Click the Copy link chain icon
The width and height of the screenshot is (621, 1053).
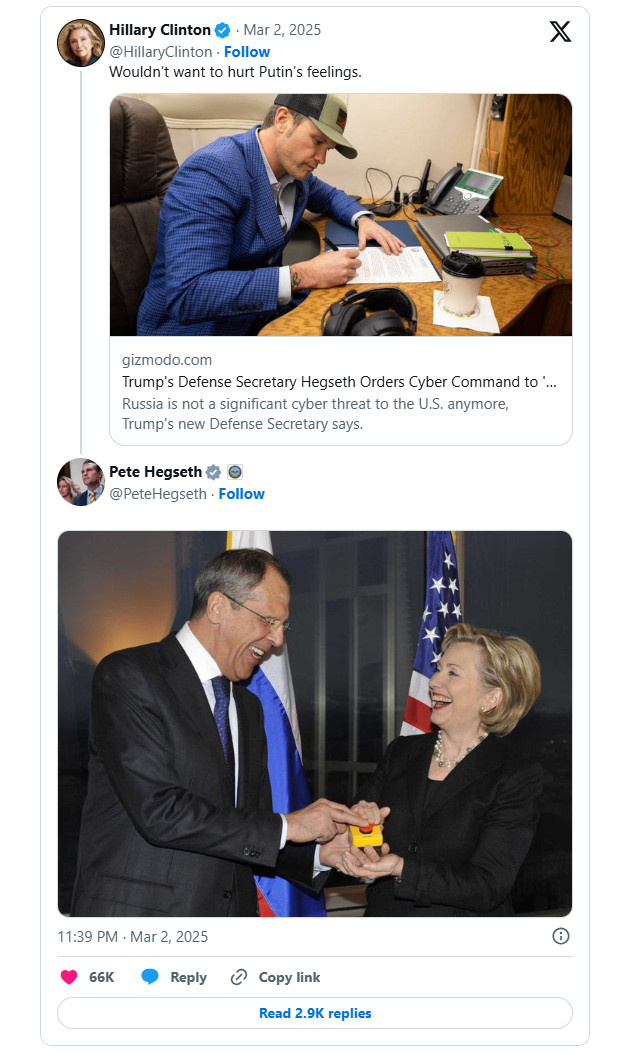point(238,977)
